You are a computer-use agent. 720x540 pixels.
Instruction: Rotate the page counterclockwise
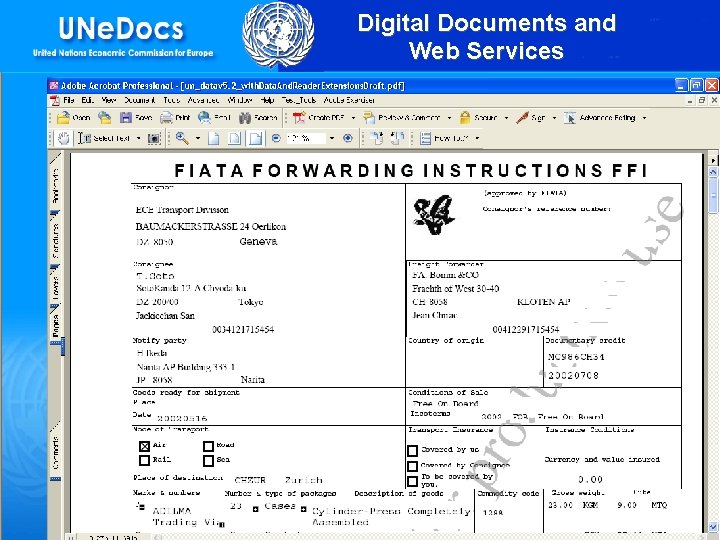[397, 138]
